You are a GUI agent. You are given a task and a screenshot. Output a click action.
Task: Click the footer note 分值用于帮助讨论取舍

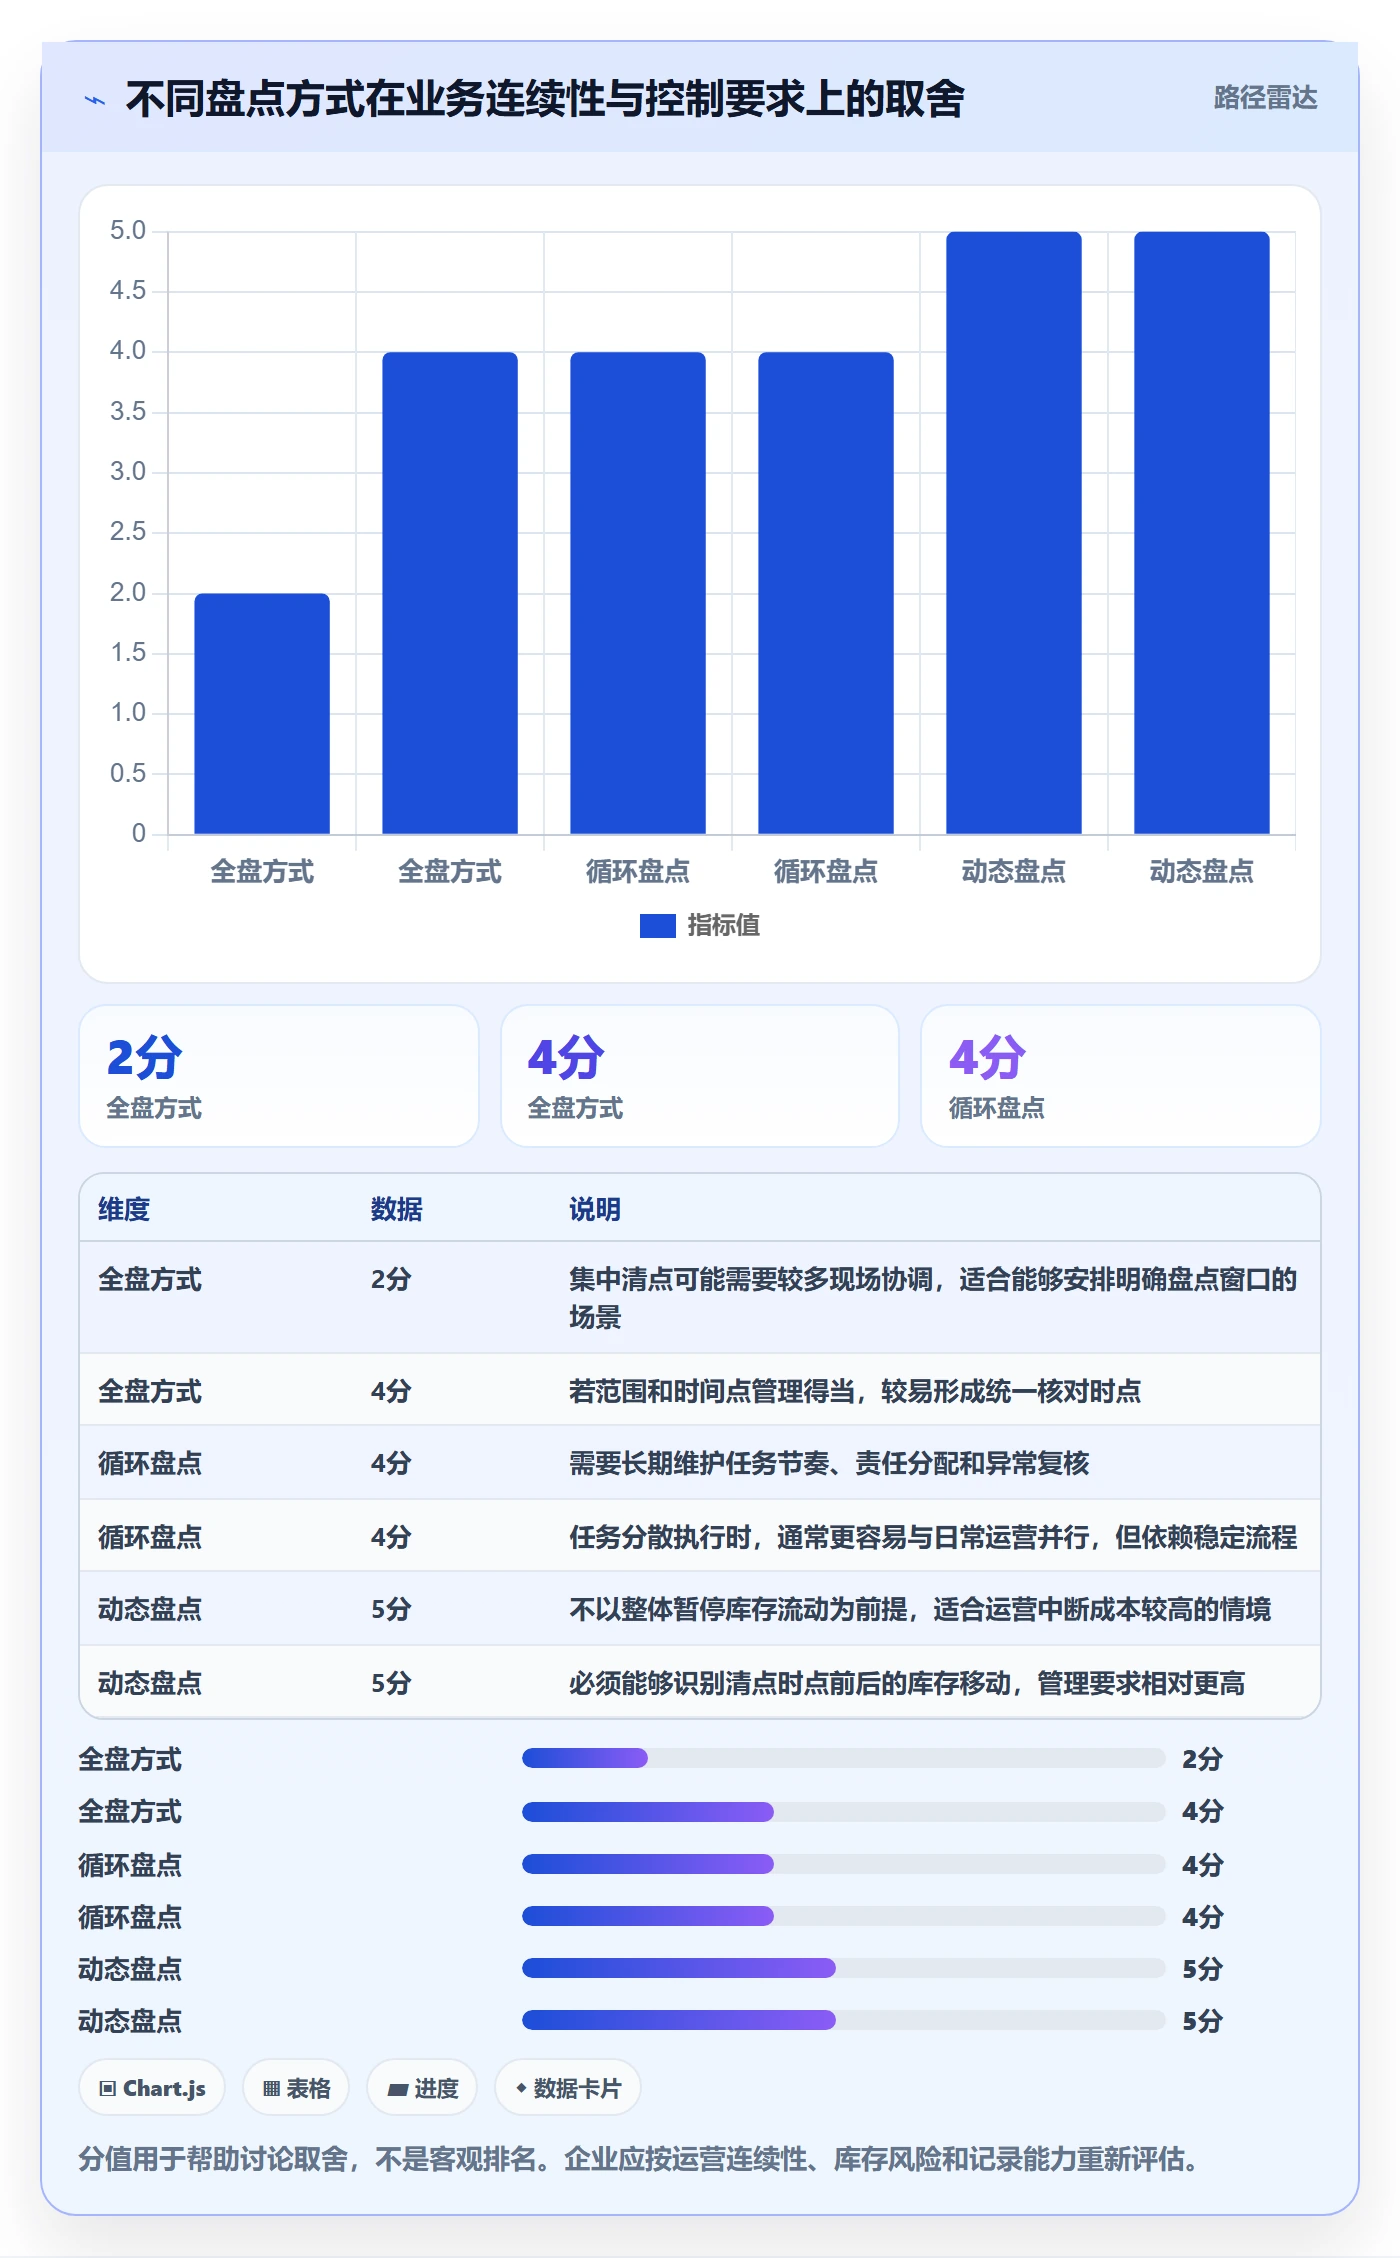640,2160
